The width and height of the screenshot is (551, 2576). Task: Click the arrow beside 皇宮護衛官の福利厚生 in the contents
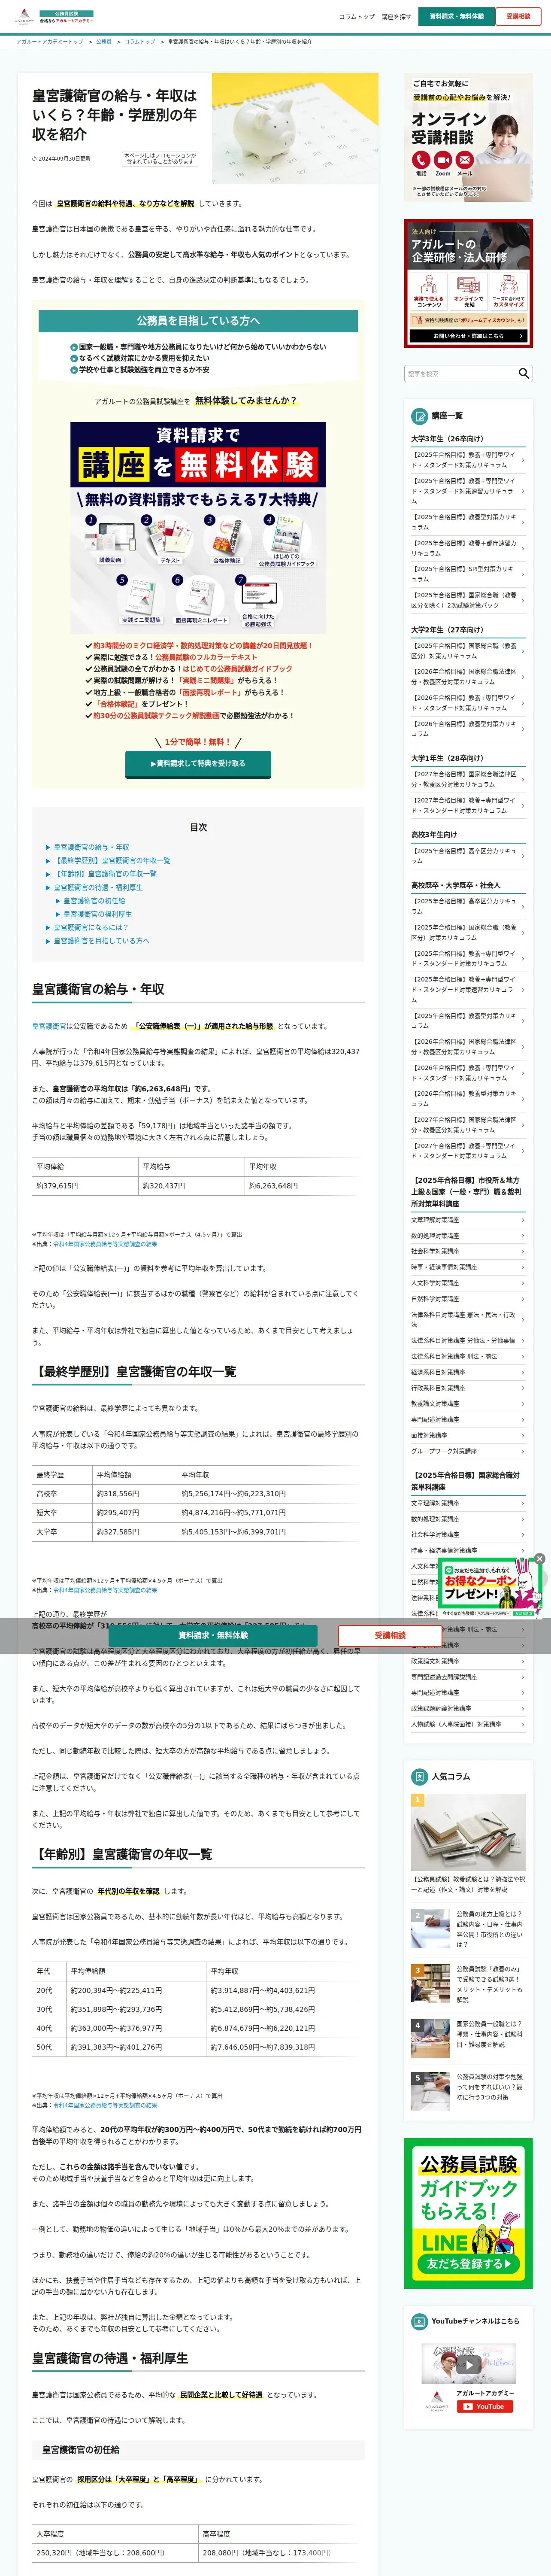(x=57, y=914)
